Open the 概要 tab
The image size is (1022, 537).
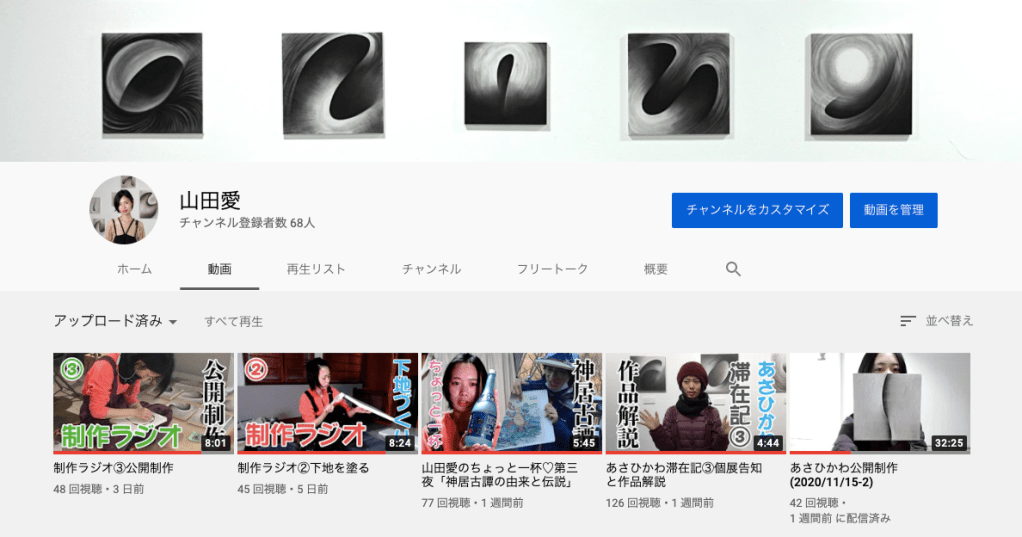[656, 269]
